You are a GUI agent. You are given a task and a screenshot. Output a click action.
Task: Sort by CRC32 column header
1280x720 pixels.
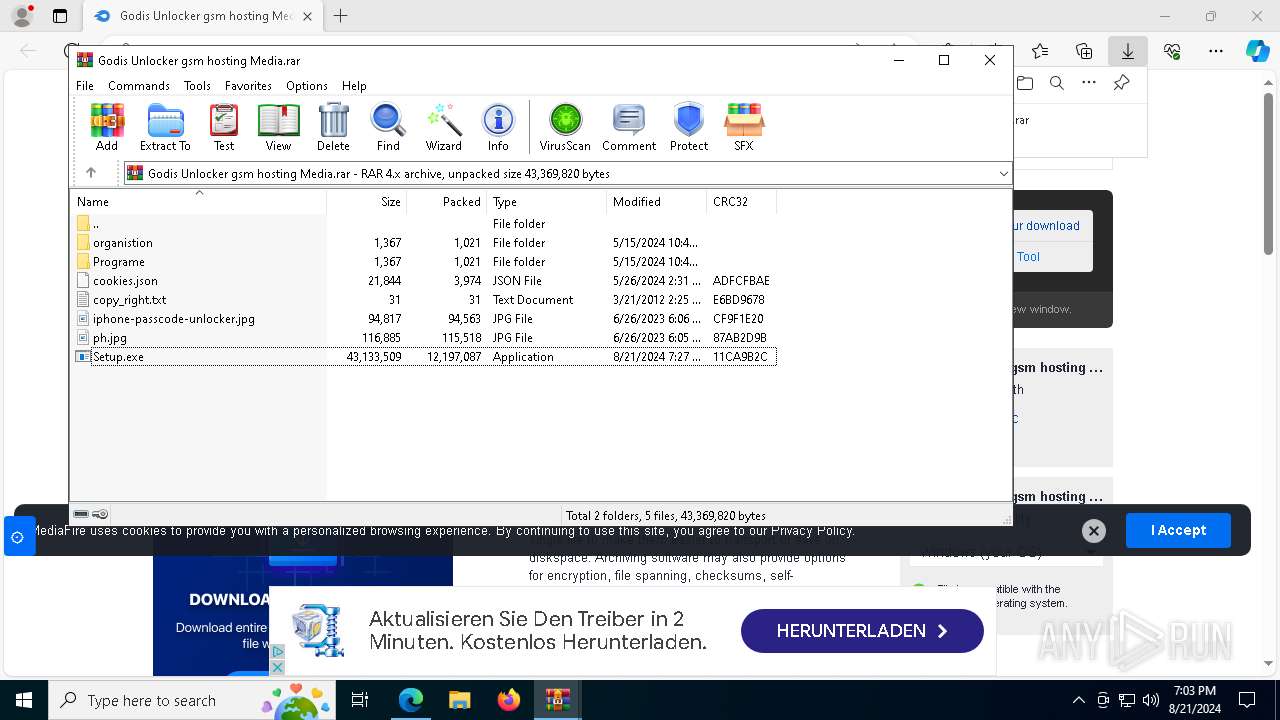742,202
